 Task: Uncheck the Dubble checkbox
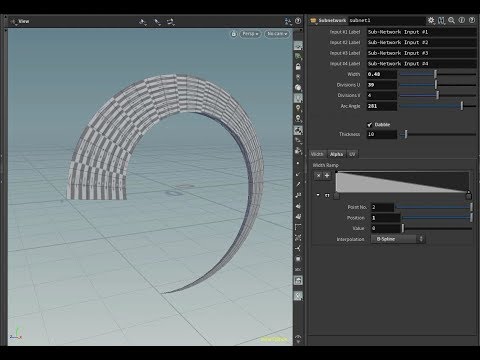tap(370, 125)
